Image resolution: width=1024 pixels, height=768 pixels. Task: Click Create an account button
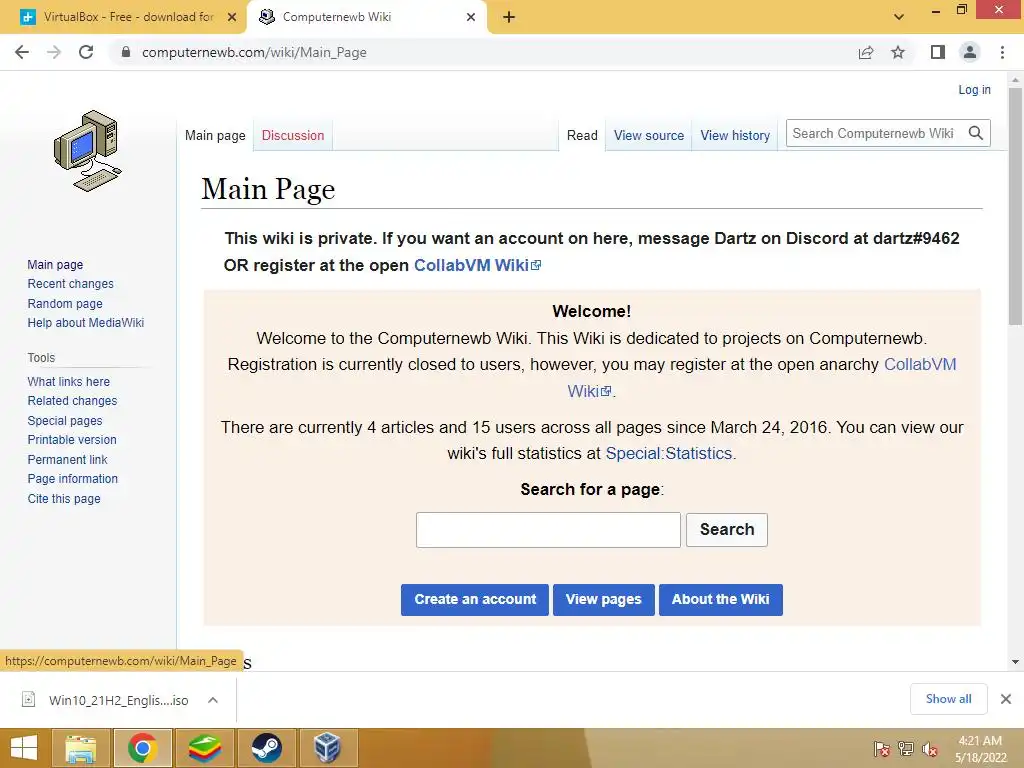[475, 600]
